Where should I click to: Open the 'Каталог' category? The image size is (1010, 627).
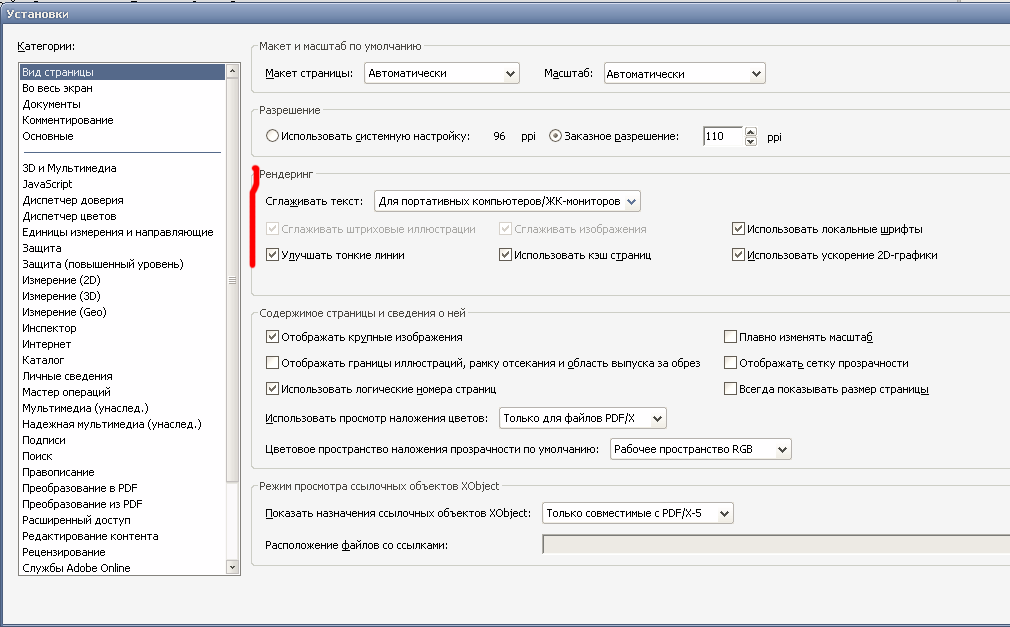[43, 360]
